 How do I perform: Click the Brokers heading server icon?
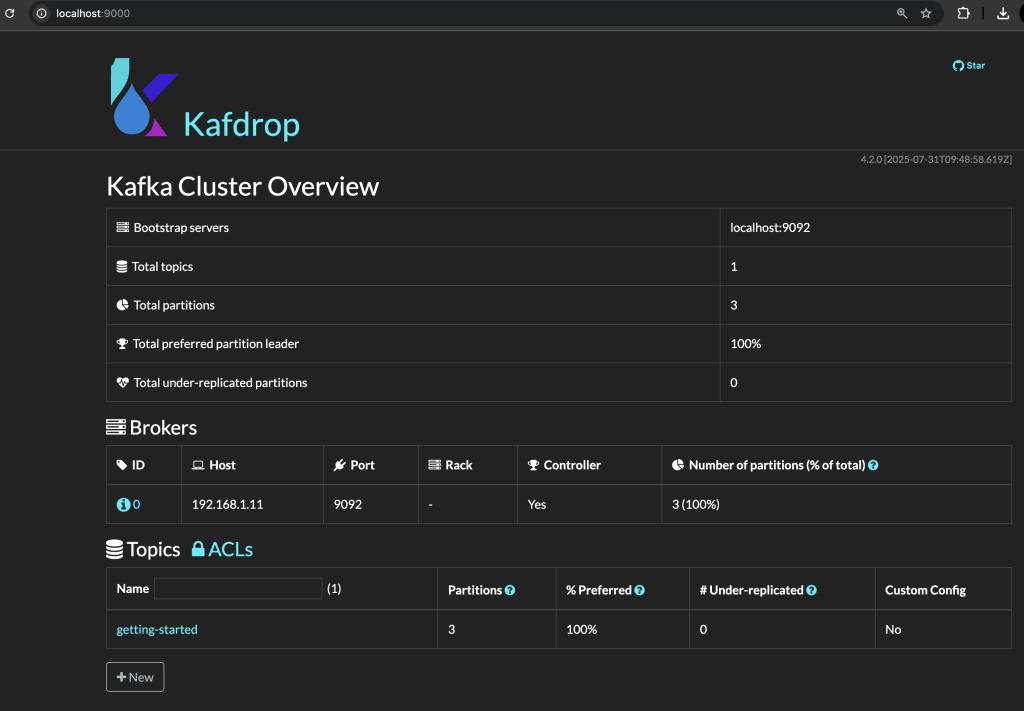pos(116,427)
